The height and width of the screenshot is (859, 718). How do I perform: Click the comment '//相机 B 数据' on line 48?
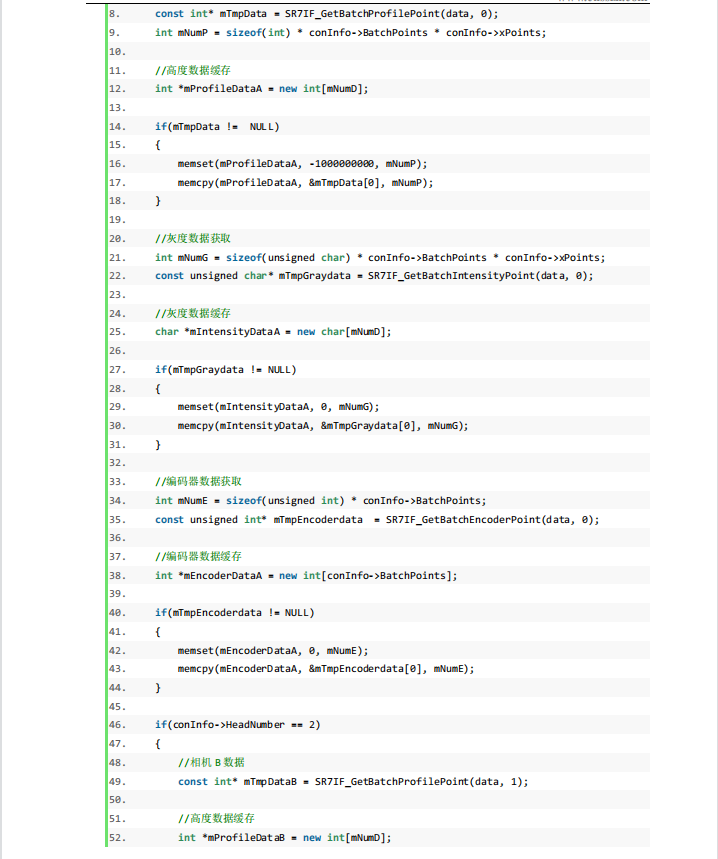(211, 763)
